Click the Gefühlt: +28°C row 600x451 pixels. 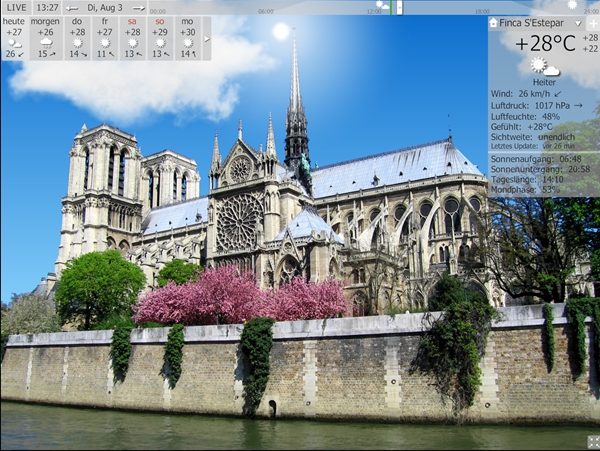(522, 127)
